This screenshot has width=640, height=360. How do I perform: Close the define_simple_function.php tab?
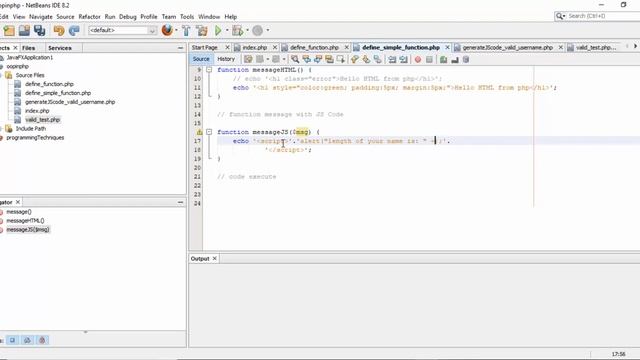click(x=447, y=48)
